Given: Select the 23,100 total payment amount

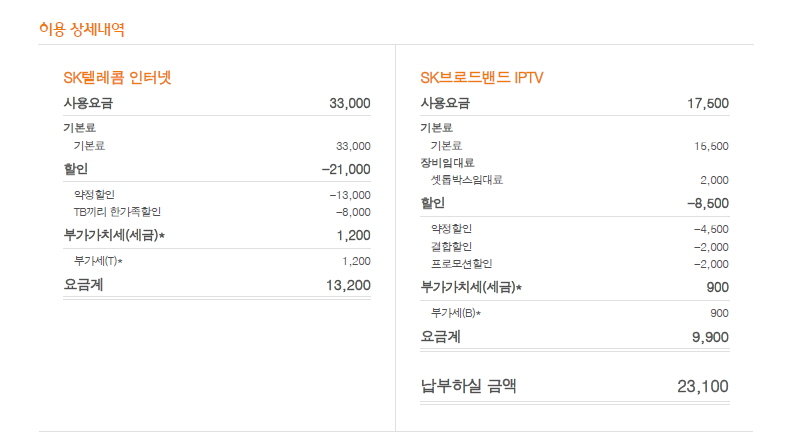Looking at the screenshot, I should [x=703, y=386].
